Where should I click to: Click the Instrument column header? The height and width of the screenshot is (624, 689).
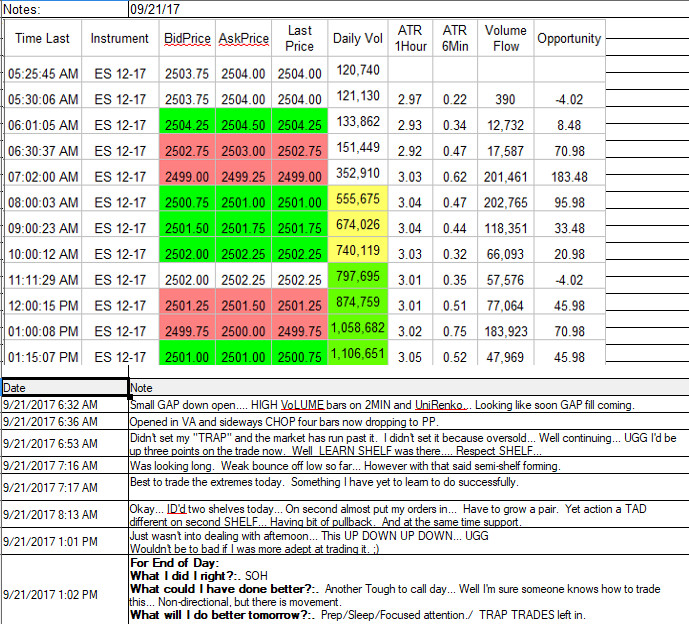[x=120, y=38]
